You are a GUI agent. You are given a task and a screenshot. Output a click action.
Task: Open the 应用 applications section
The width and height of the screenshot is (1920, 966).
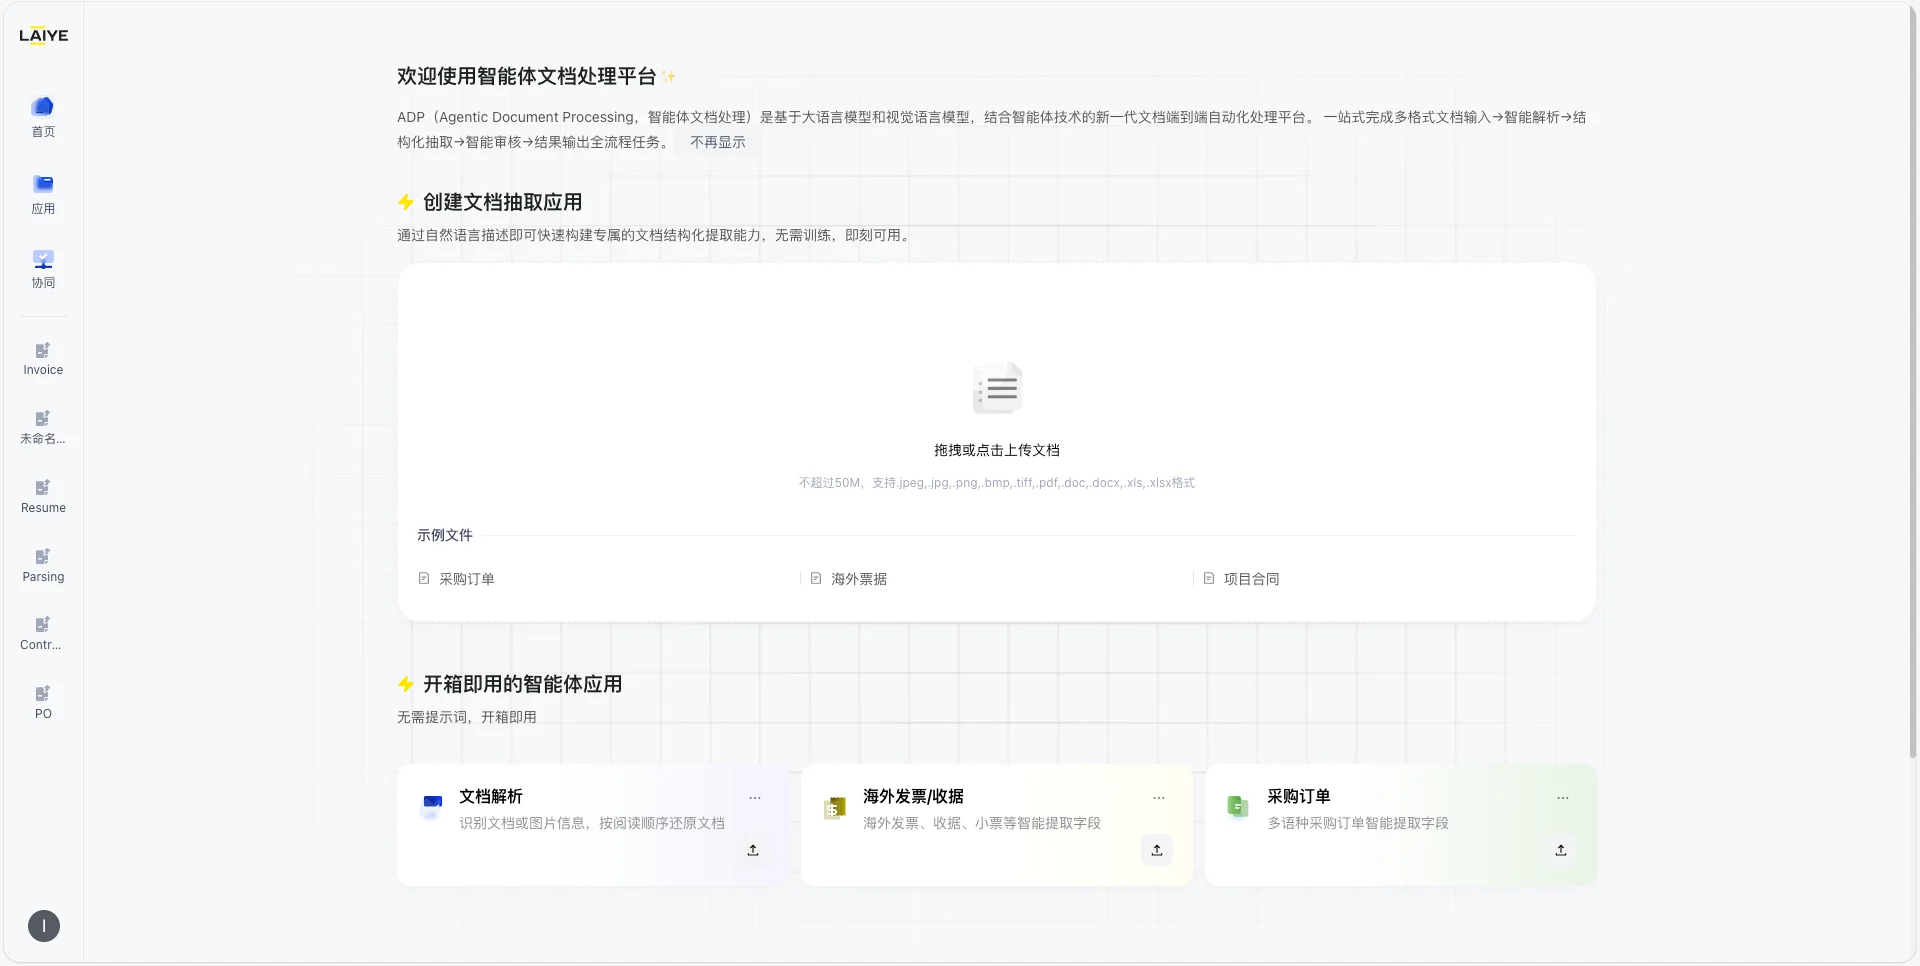click(x=43, y=194)
